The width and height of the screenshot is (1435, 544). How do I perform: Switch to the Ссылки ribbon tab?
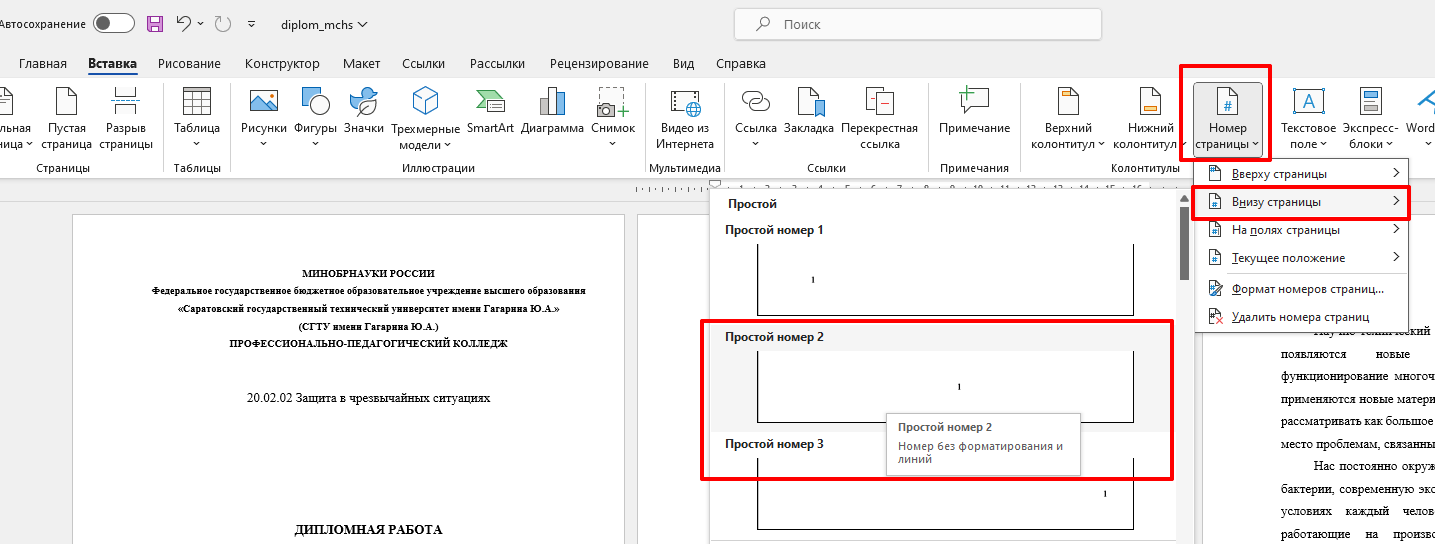(x=423, y=63)
